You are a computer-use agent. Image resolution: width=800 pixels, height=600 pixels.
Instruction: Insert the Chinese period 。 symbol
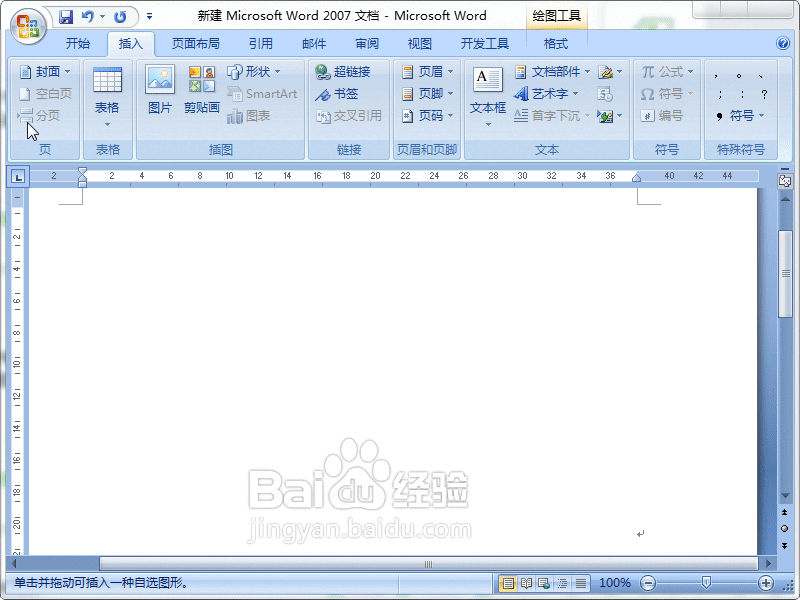(739, 76)
